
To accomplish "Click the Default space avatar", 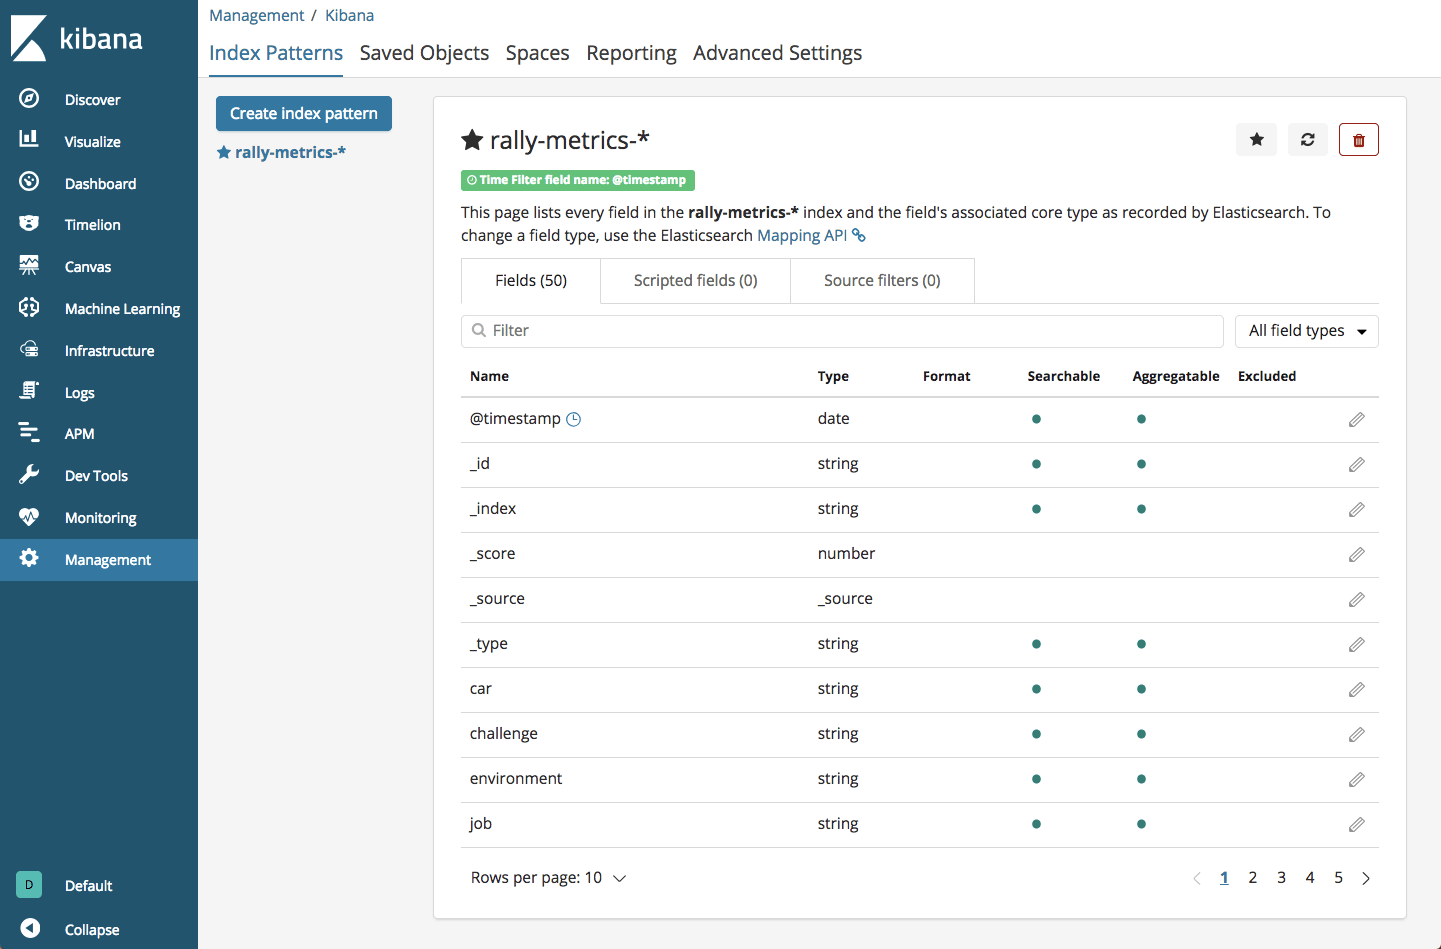I will (29, 885).
